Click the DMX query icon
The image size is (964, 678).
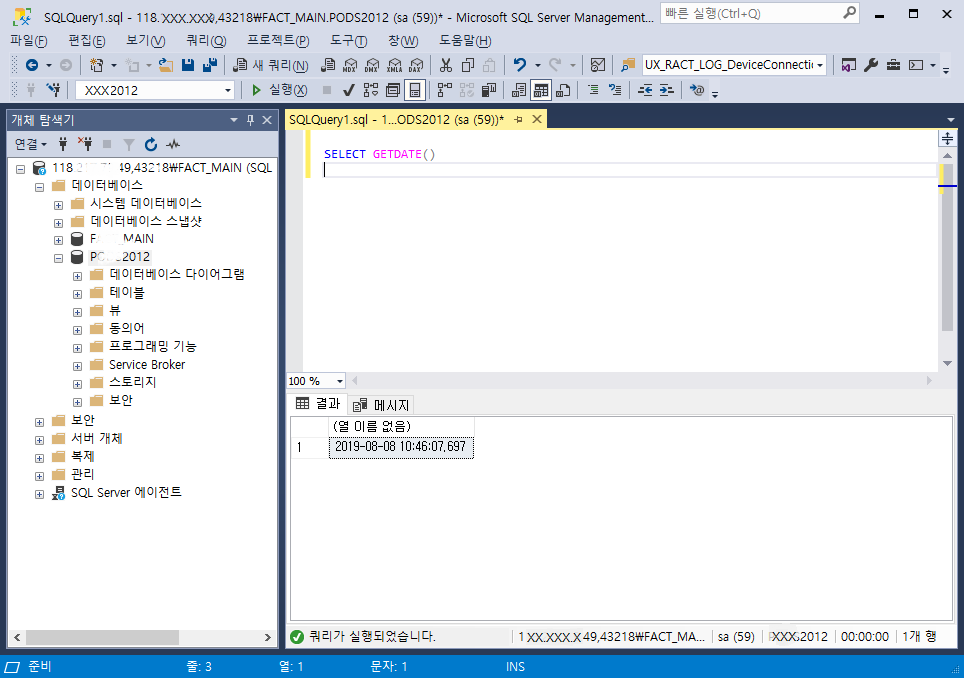pyautogui.click(x=372, y=65)
